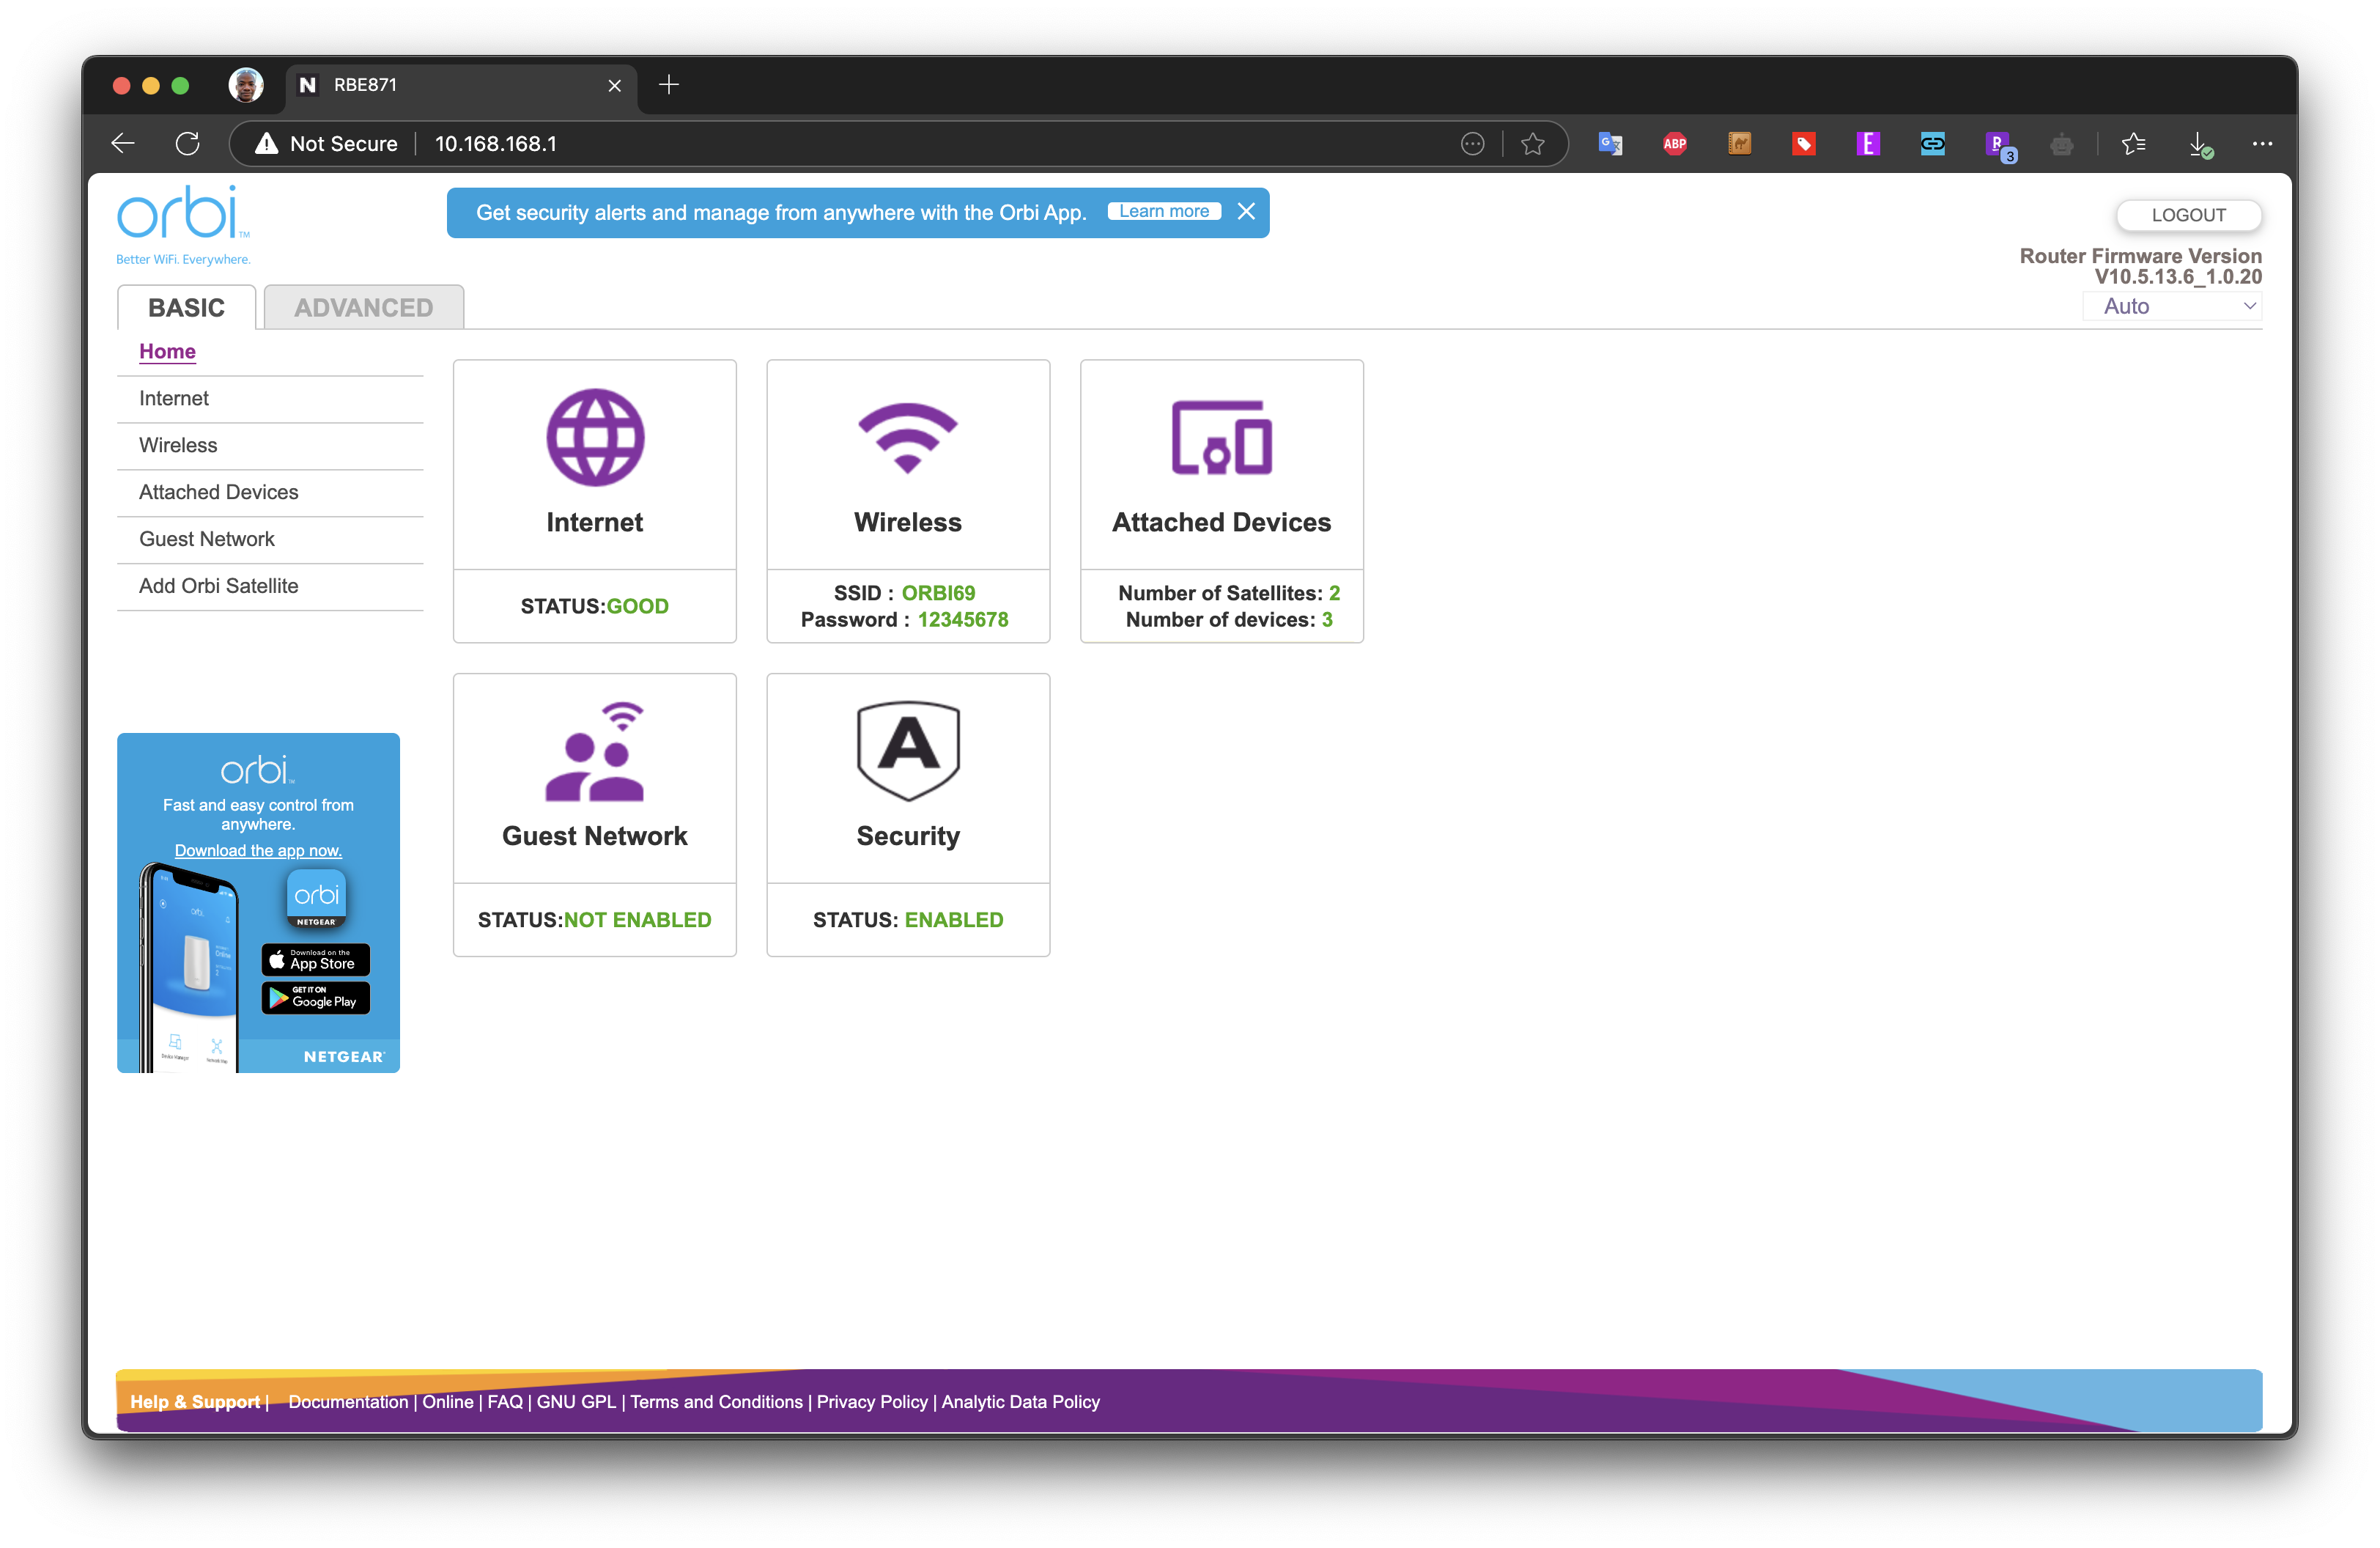Screen dimensions: 2380x1548
Task: Click the LOGOUT button
Action: pyautogui.click(x=2188, y=215)
